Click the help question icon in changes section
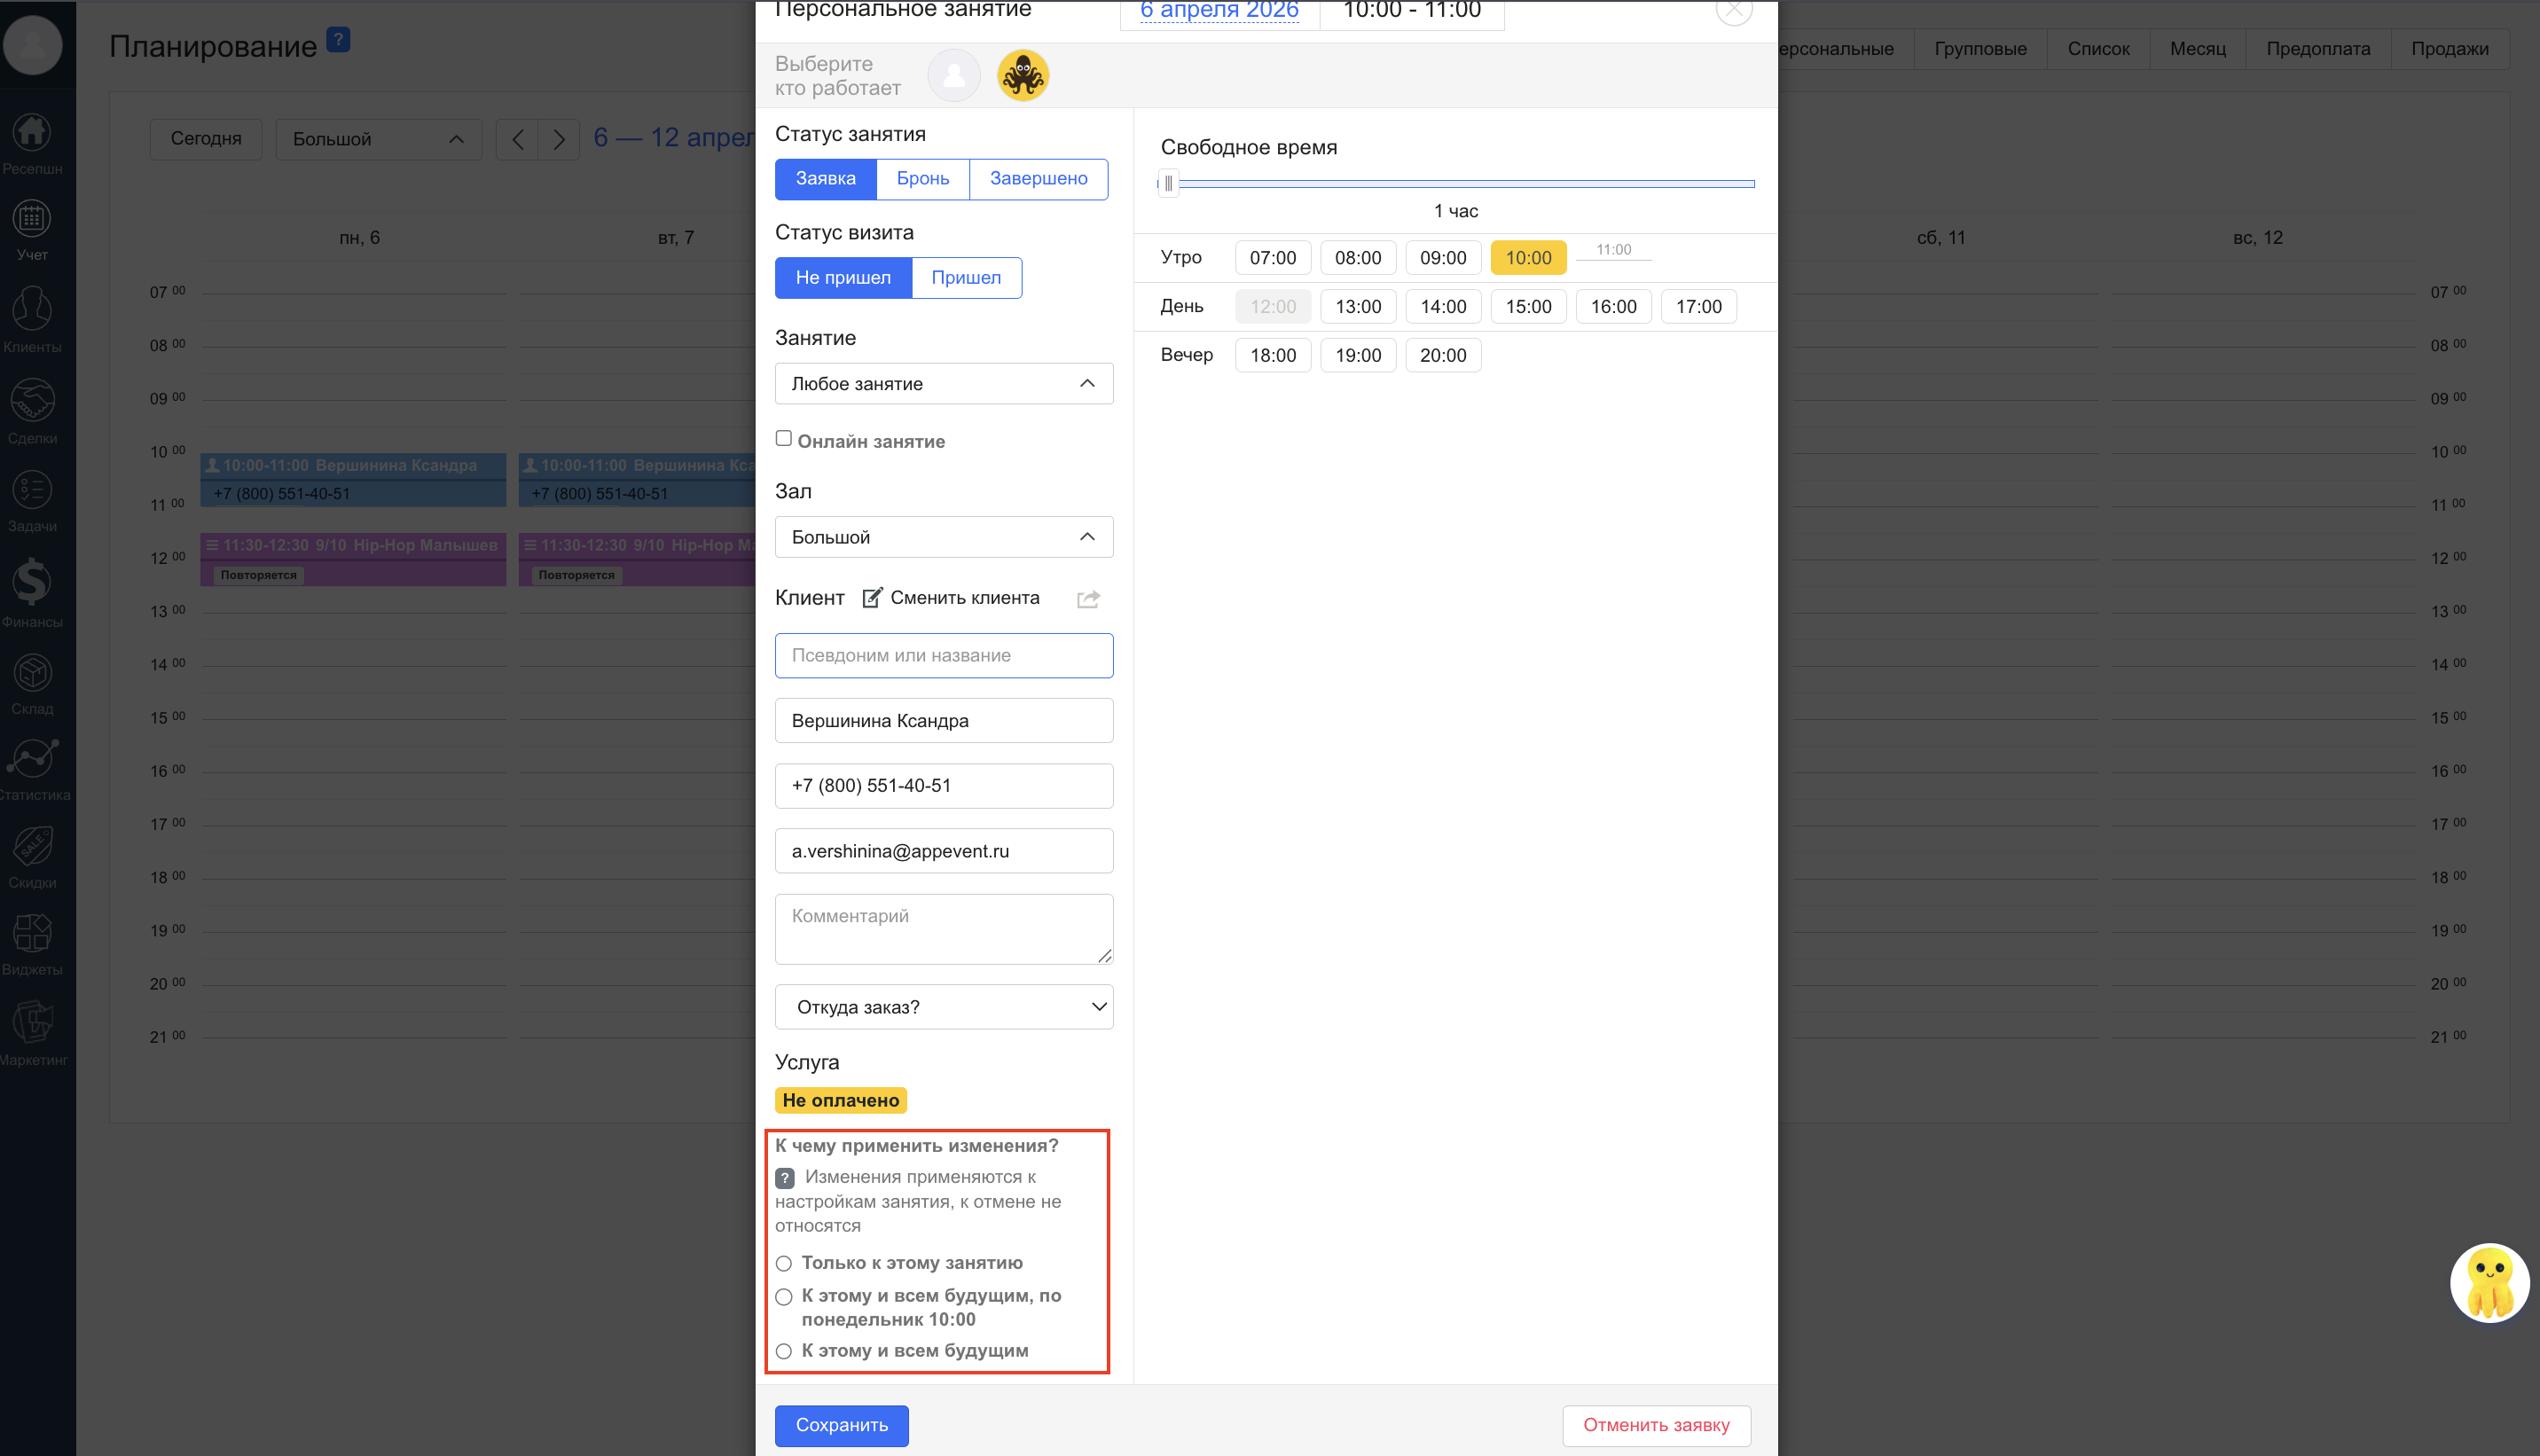Image resolution: width=2540 pixels, height=1456 pixels. pos(785,1178)
